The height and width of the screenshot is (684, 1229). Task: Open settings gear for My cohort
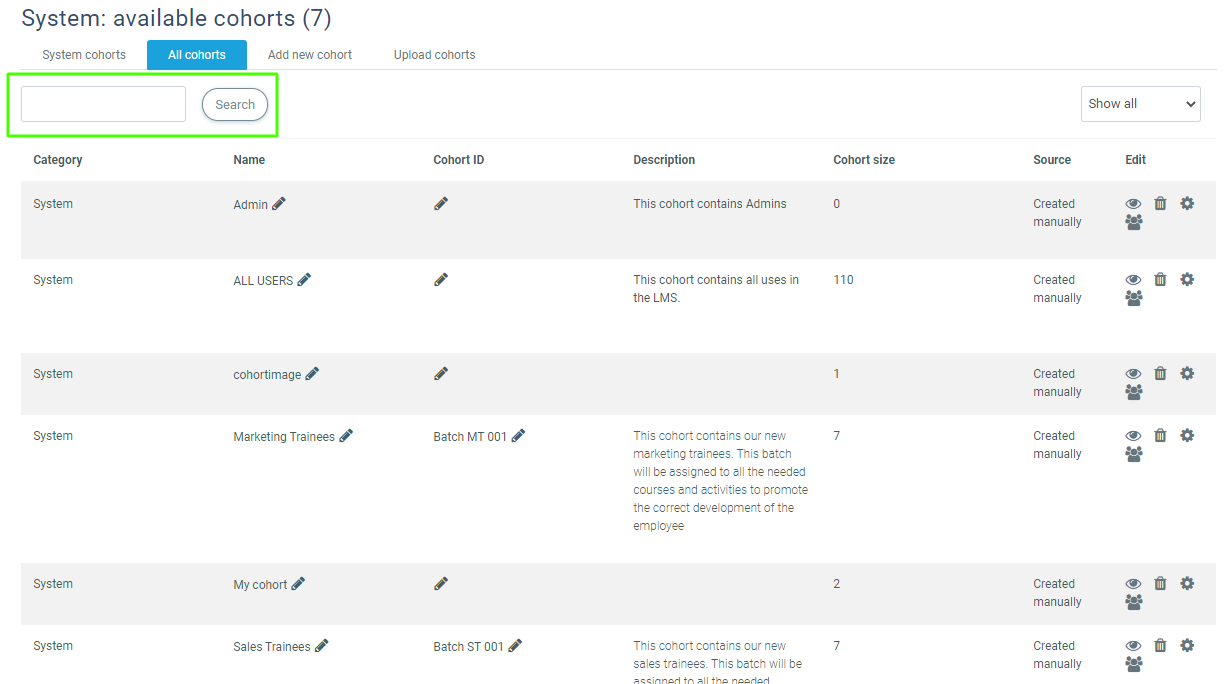pos(1187,584)
